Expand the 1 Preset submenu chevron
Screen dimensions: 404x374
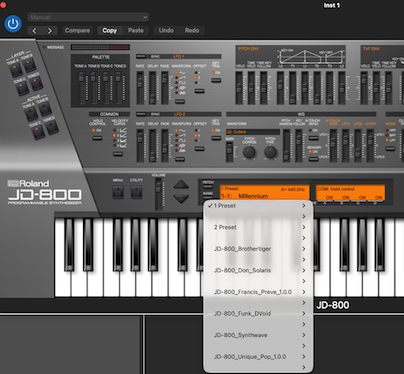click(x=304, y=206)
